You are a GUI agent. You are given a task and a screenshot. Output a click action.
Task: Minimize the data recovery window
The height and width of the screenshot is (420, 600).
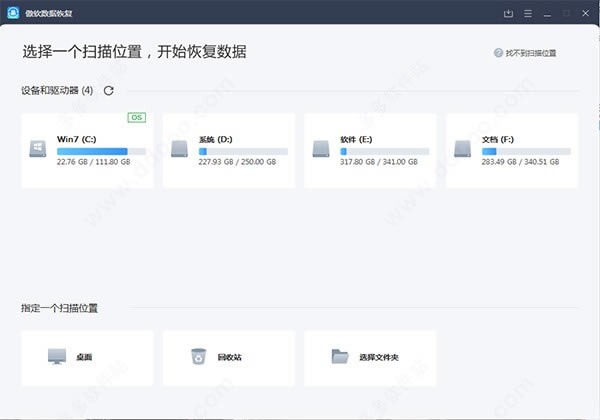point(547,15)
